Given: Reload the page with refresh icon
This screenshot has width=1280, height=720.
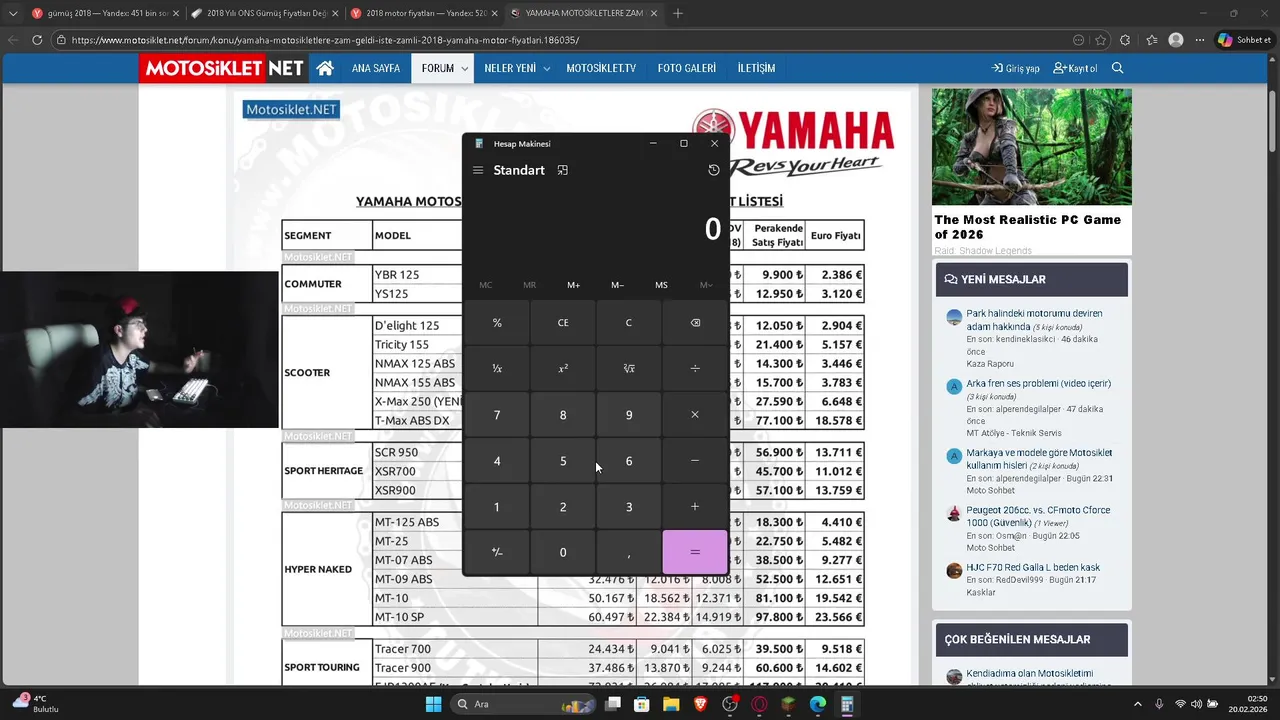Looking at the screenshot, I should pos(37,40).
